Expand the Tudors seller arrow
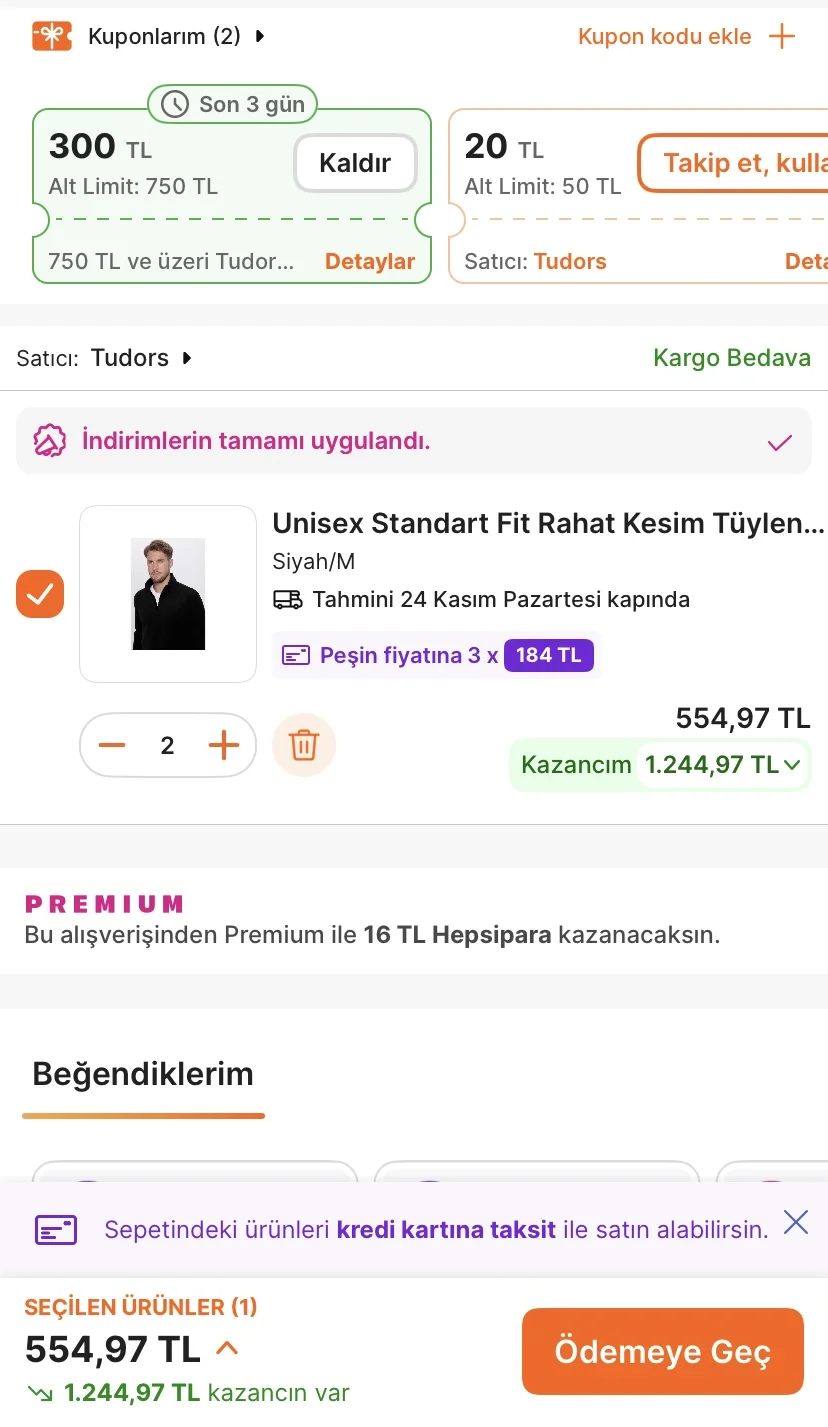The image size is (828, 1427). click(x=187, y=358)
